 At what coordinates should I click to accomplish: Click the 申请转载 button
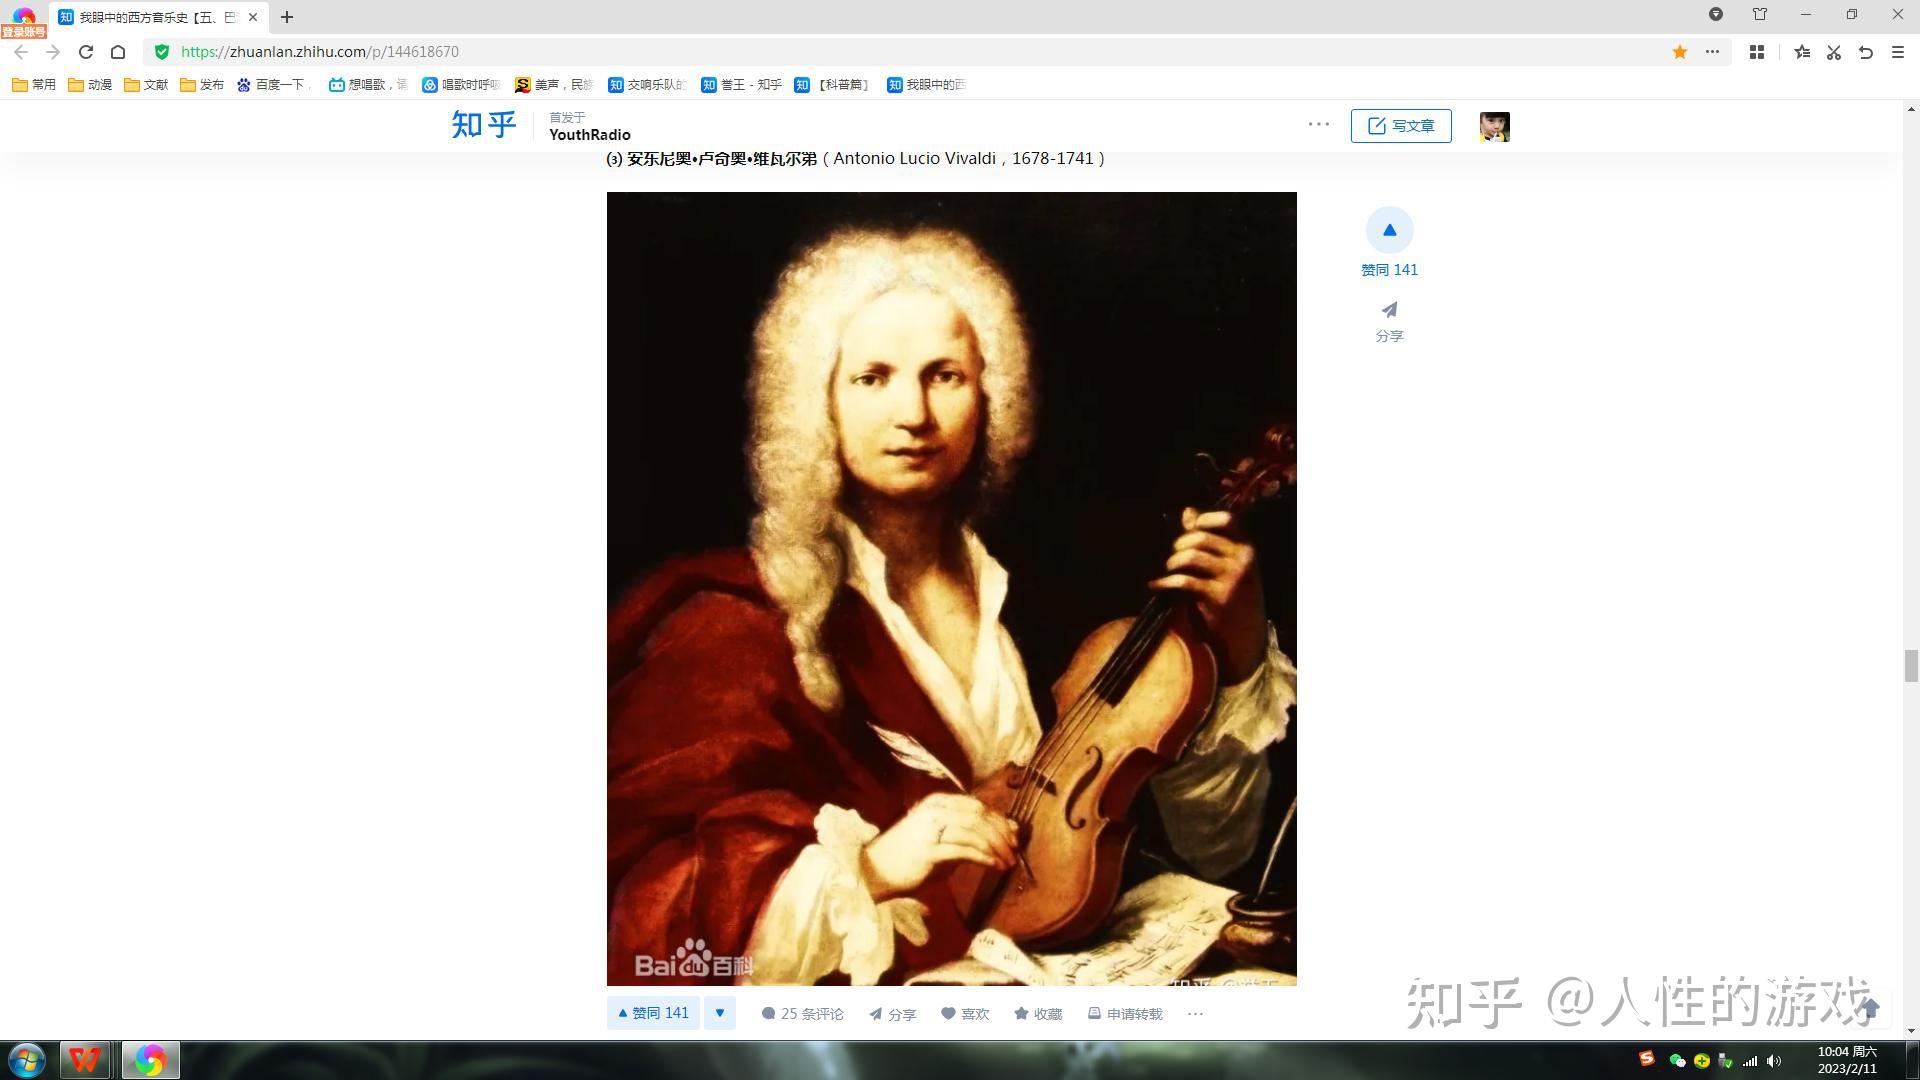[x=1125, y=1014]
